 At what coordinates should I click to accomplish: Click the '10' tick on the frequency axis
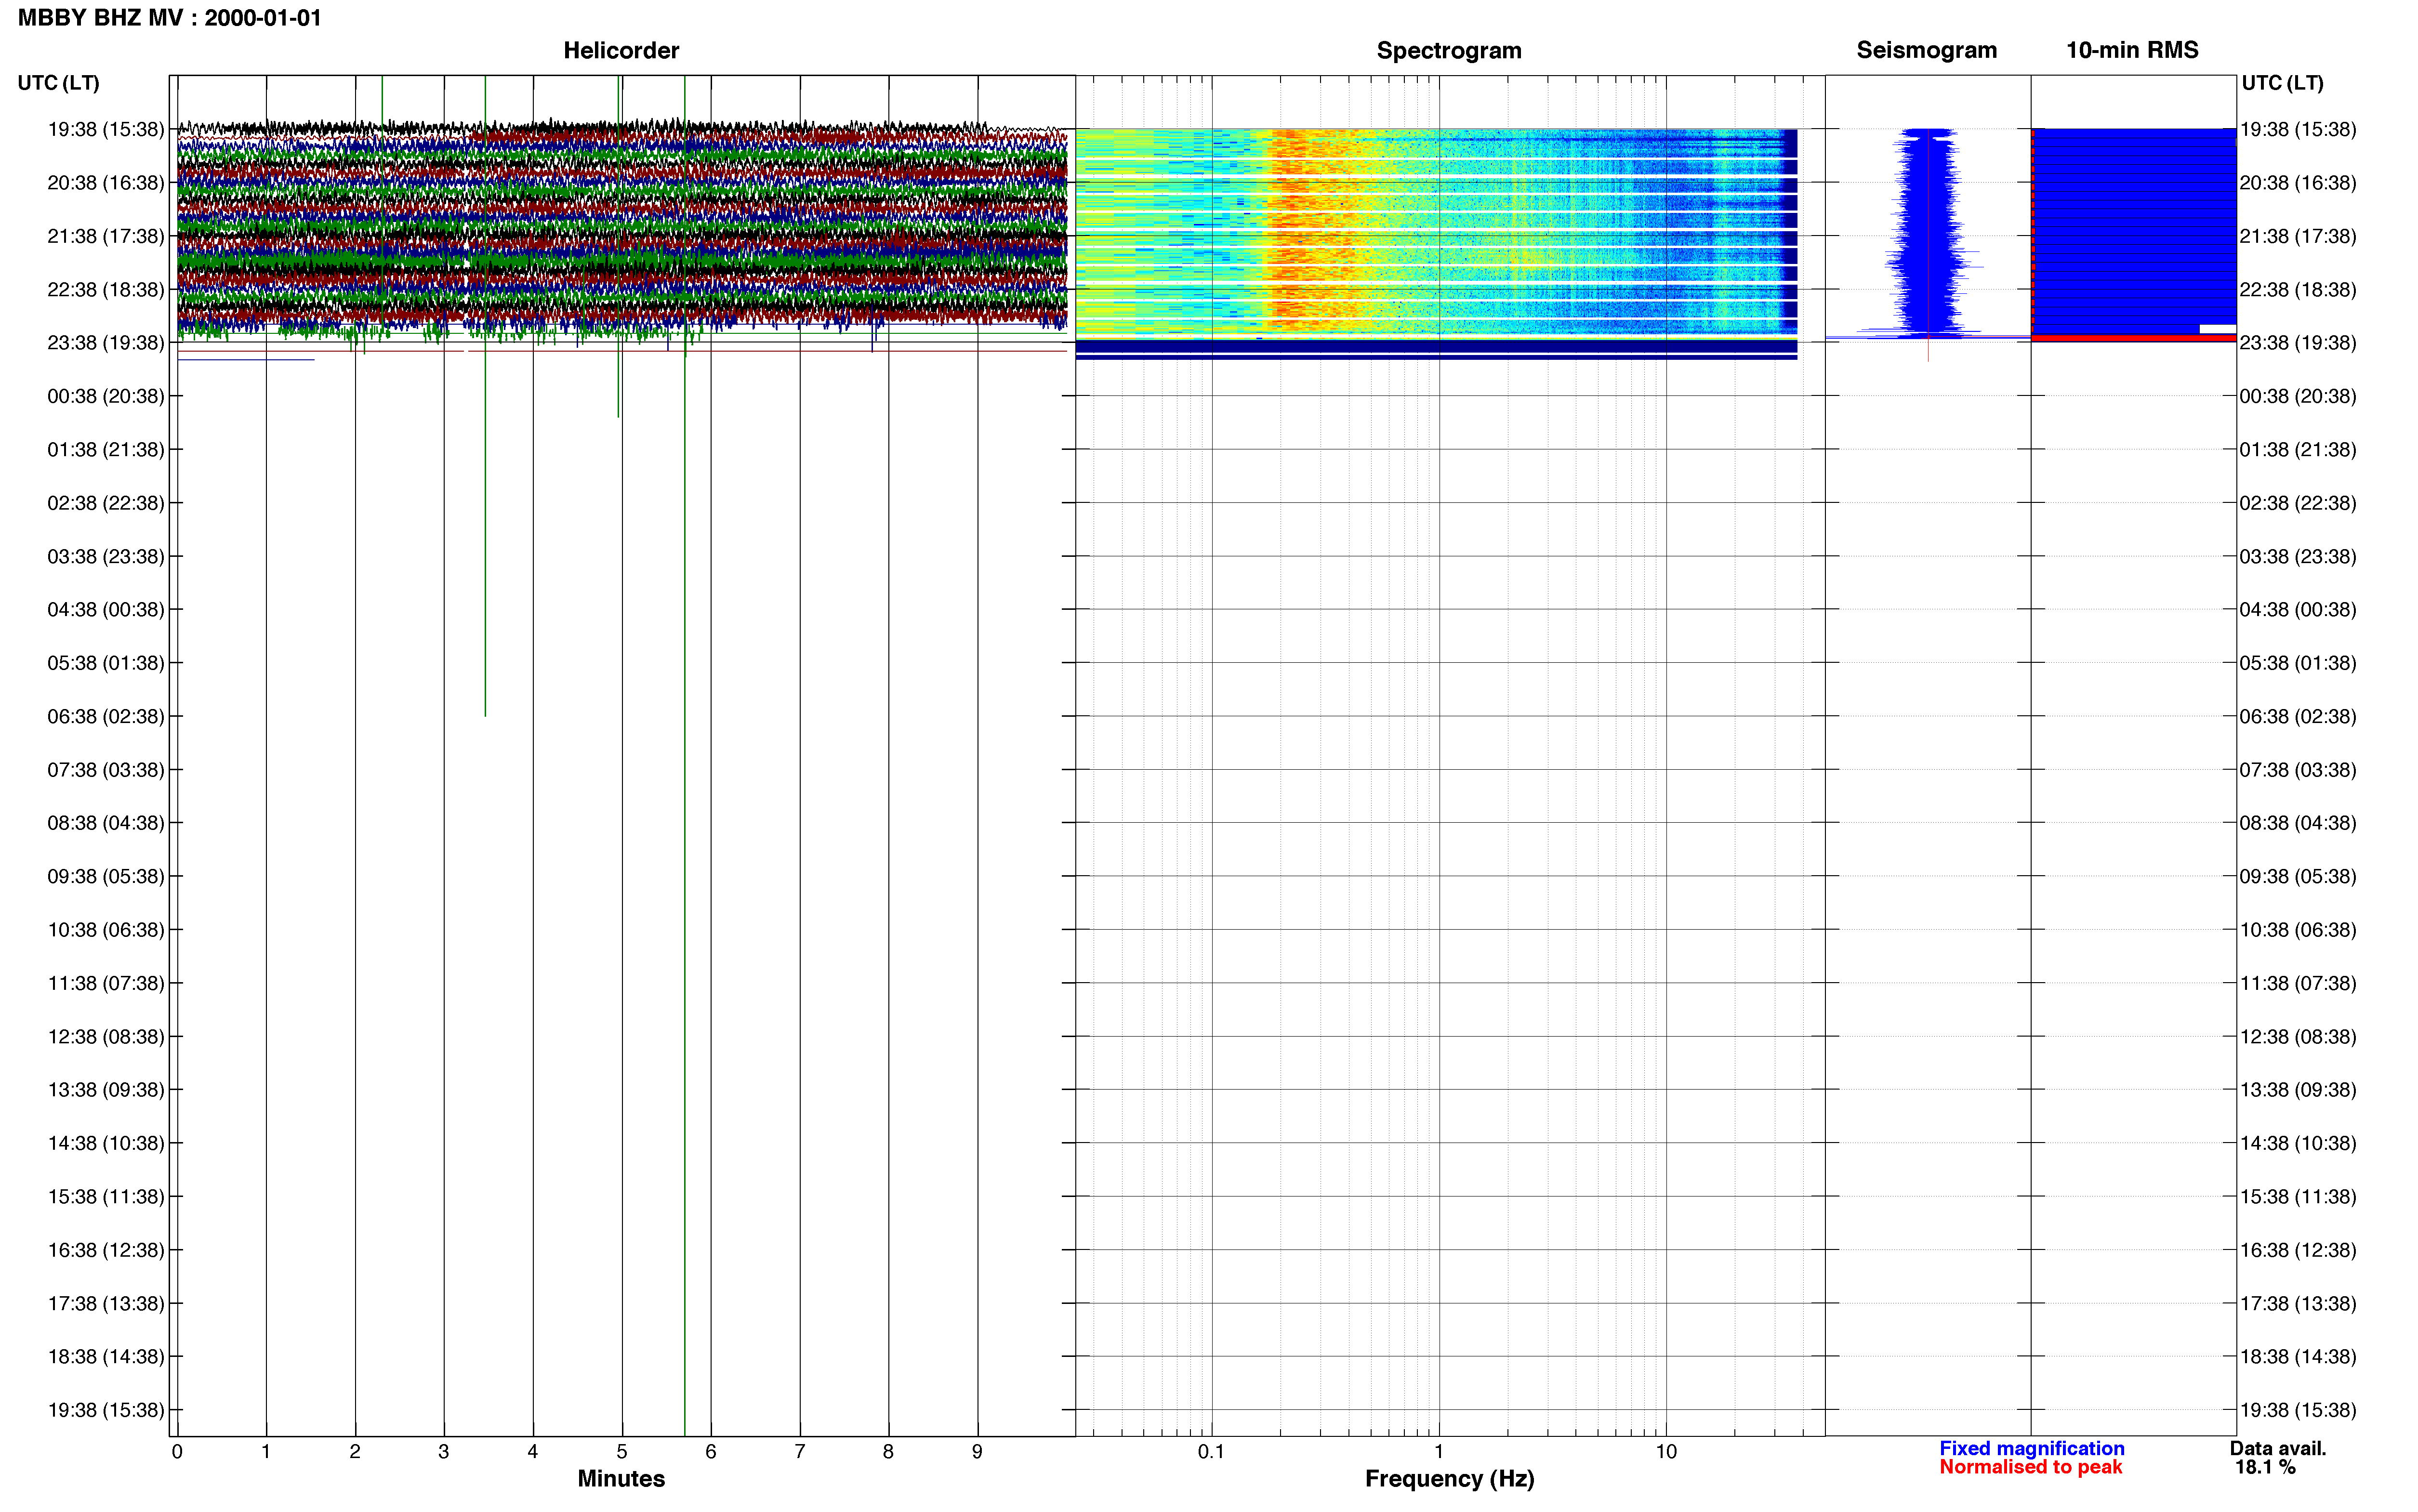click(1666, 1451)
